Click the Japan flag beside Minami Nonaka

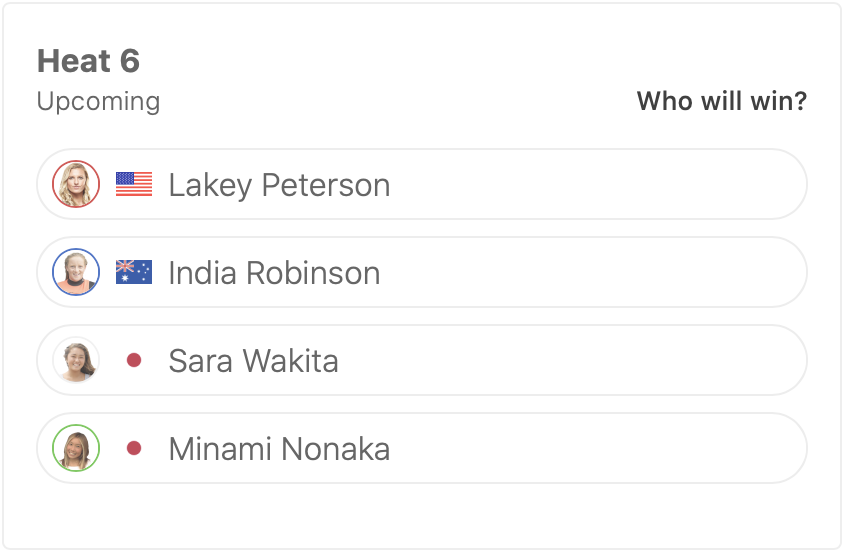click(134, 448)
